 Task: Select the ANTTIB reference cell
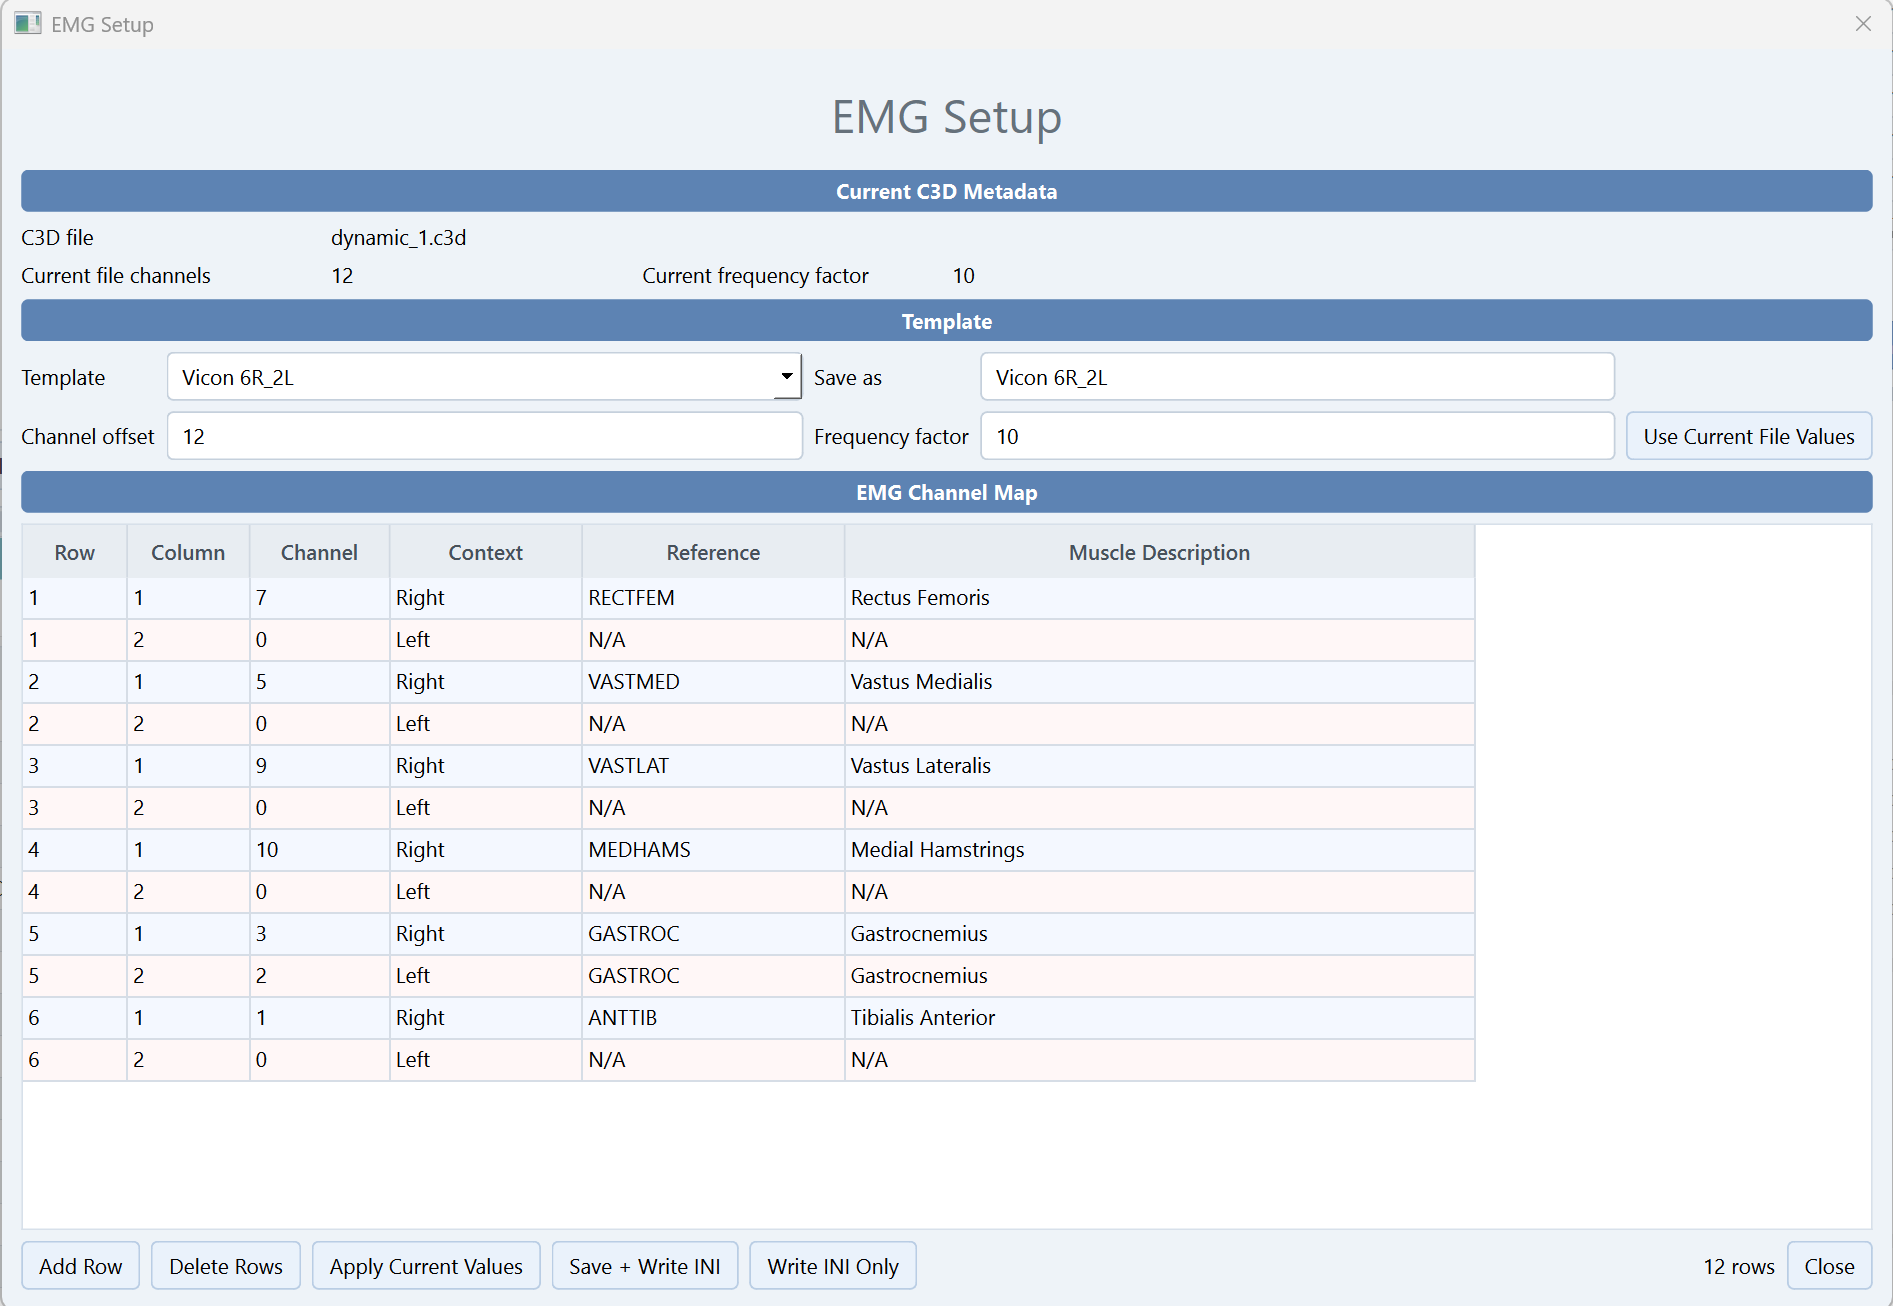tap(713, 1018)
